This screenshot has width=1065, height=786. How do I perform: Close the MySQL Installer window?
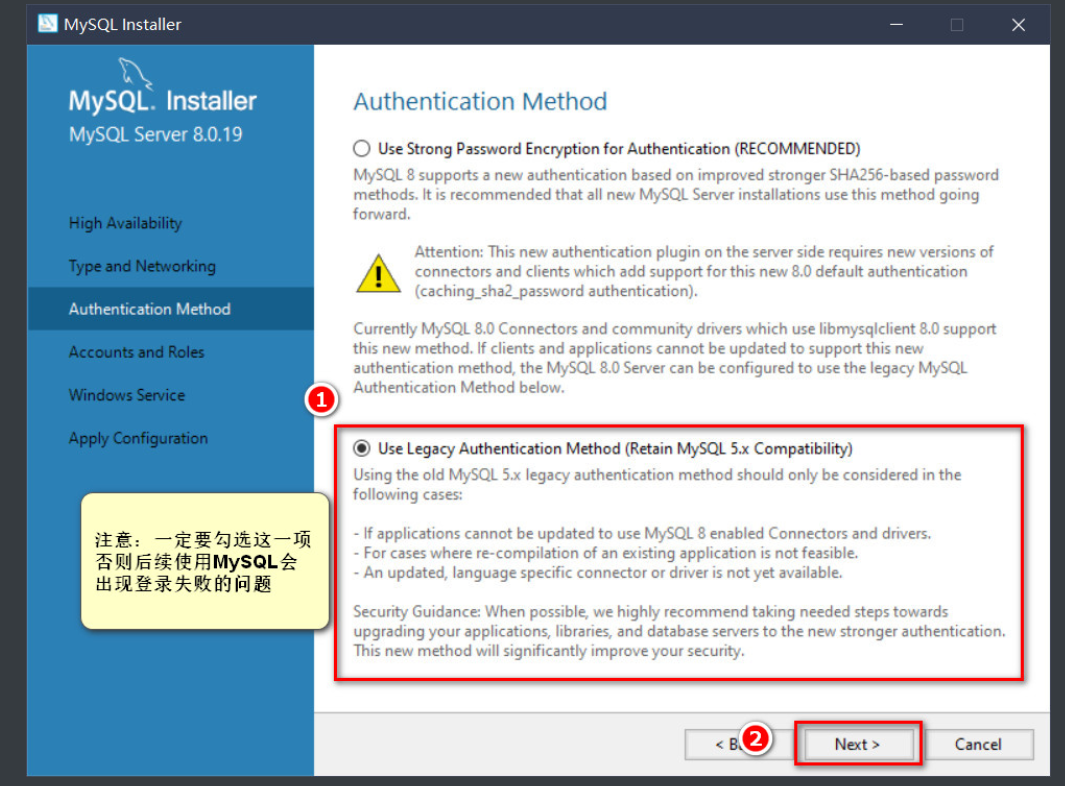1018,24
